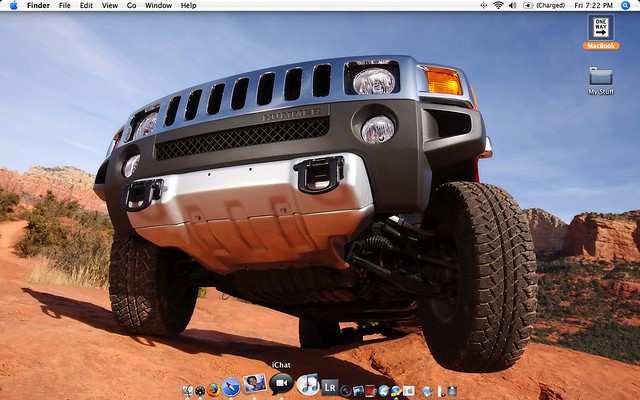
Task: Open the Edit menu
Action: (x=86, y=5)
